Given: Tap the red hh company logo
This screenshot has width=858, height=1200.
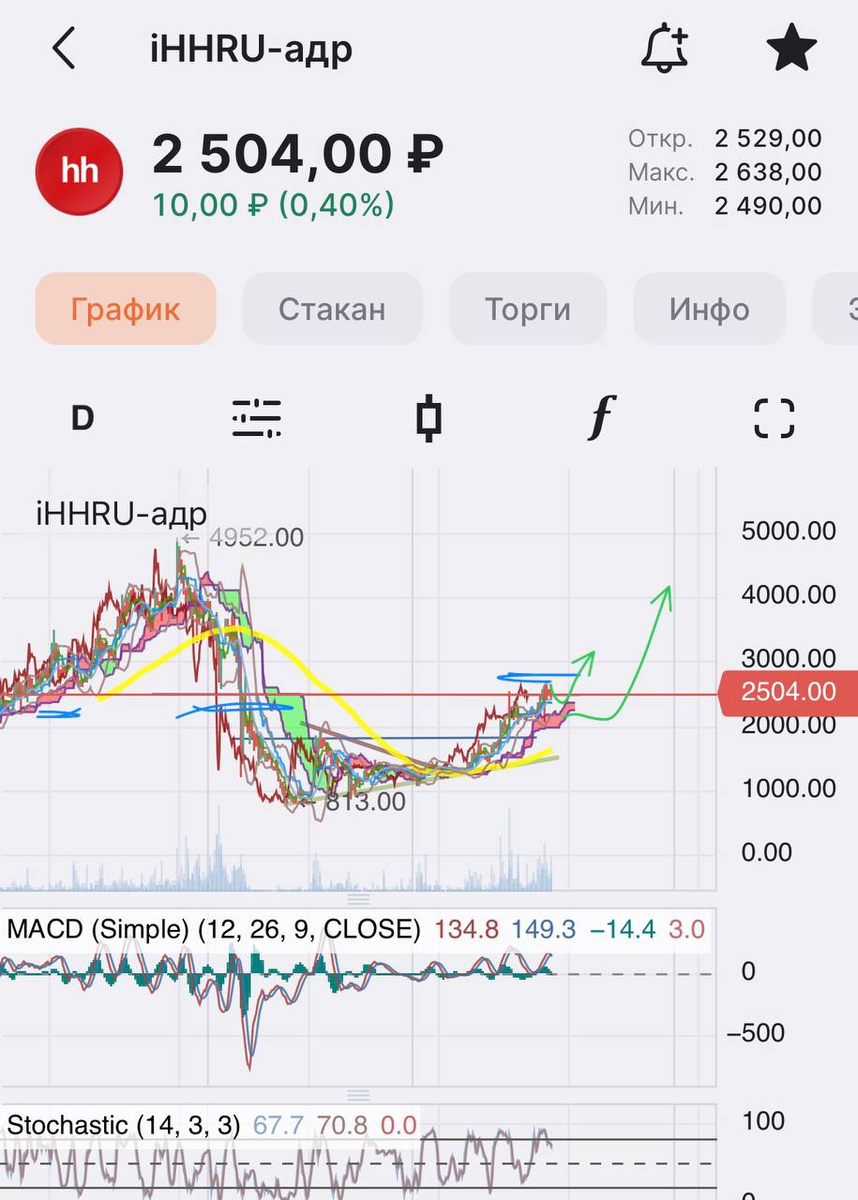Looking at the screenshot, I should [79, 171].
